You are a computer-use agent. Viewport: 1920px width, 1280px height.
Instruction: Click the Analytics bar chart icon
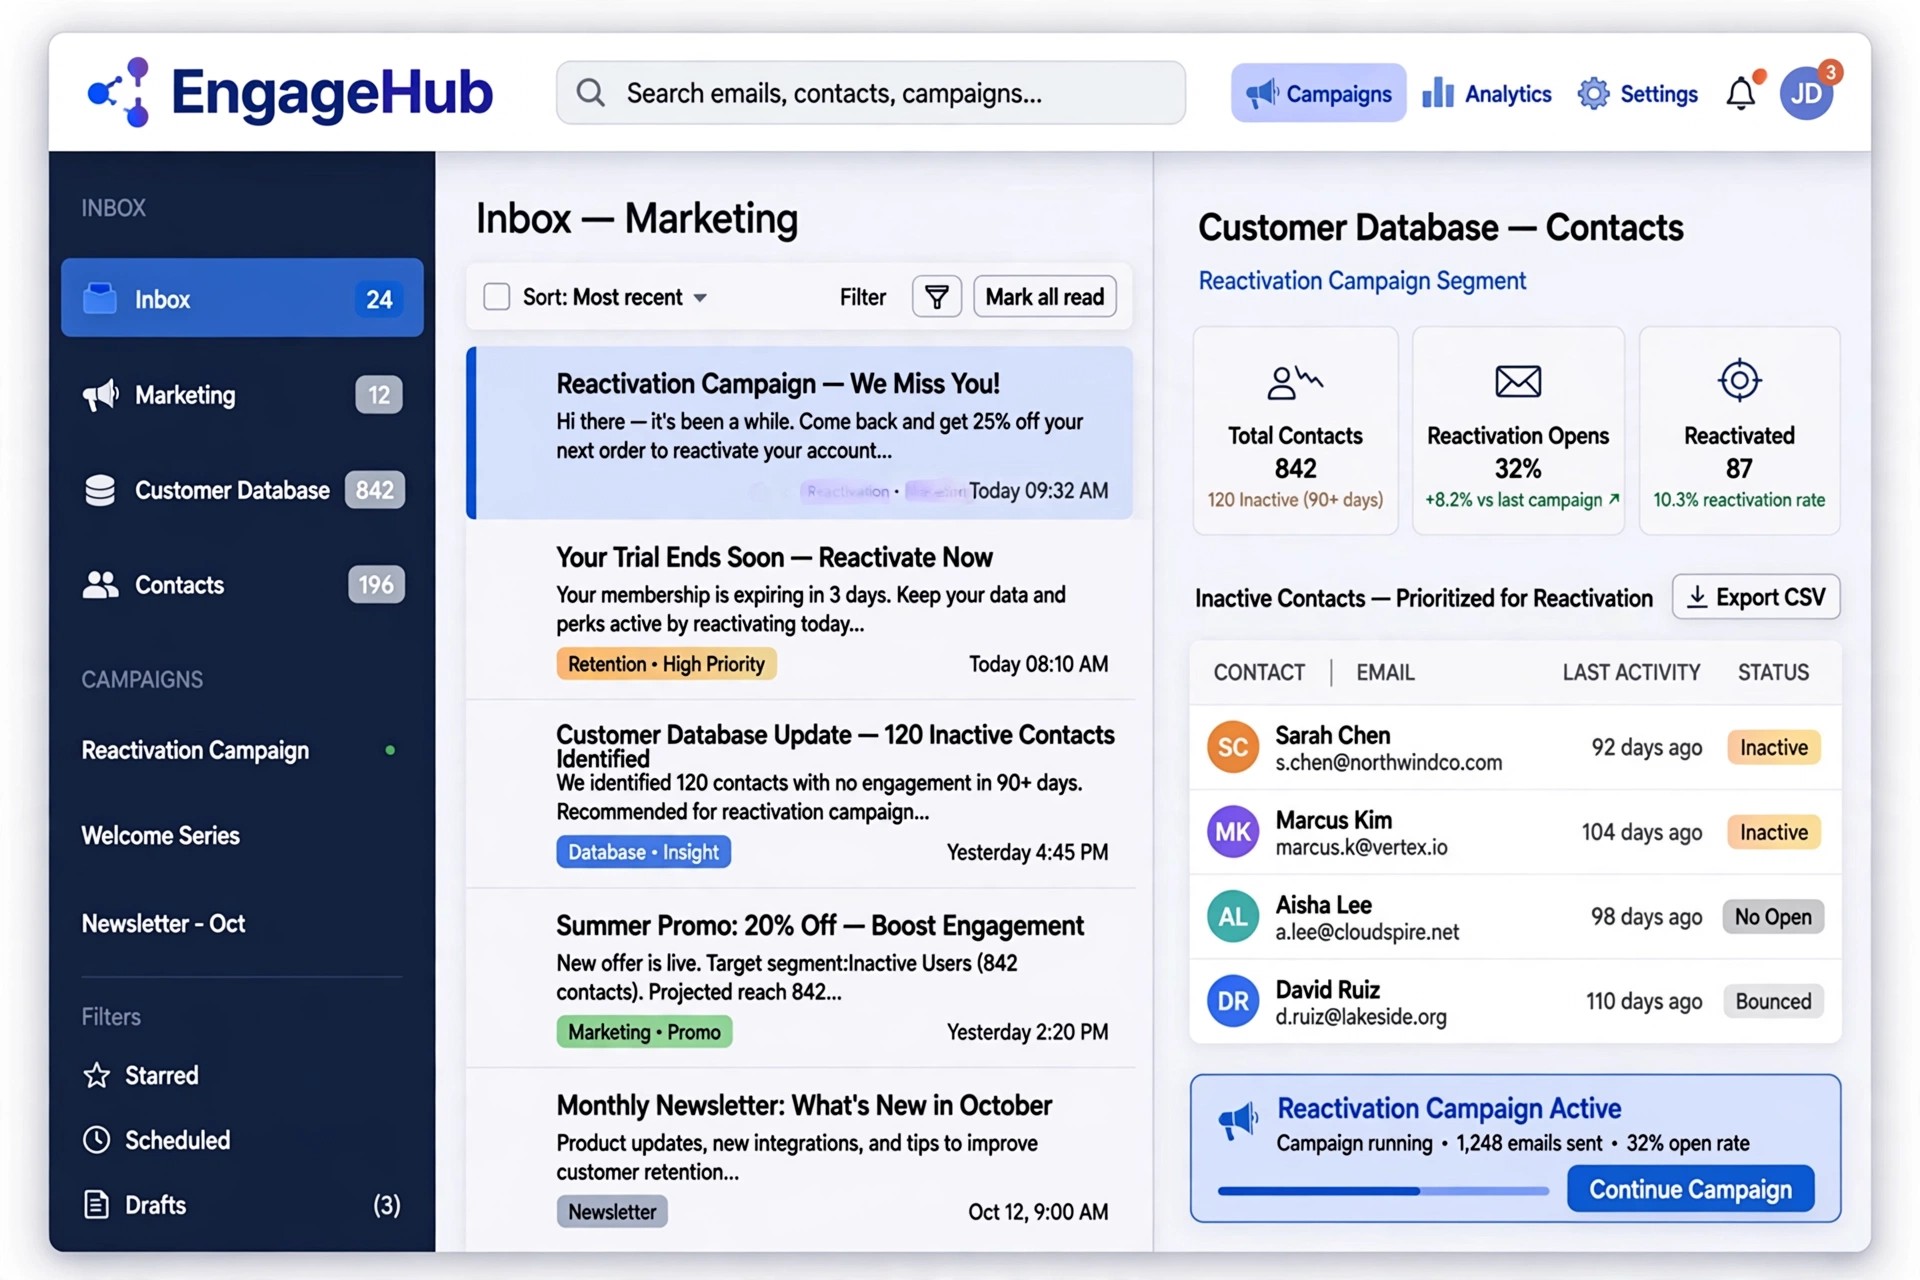tap(1438, 92)
